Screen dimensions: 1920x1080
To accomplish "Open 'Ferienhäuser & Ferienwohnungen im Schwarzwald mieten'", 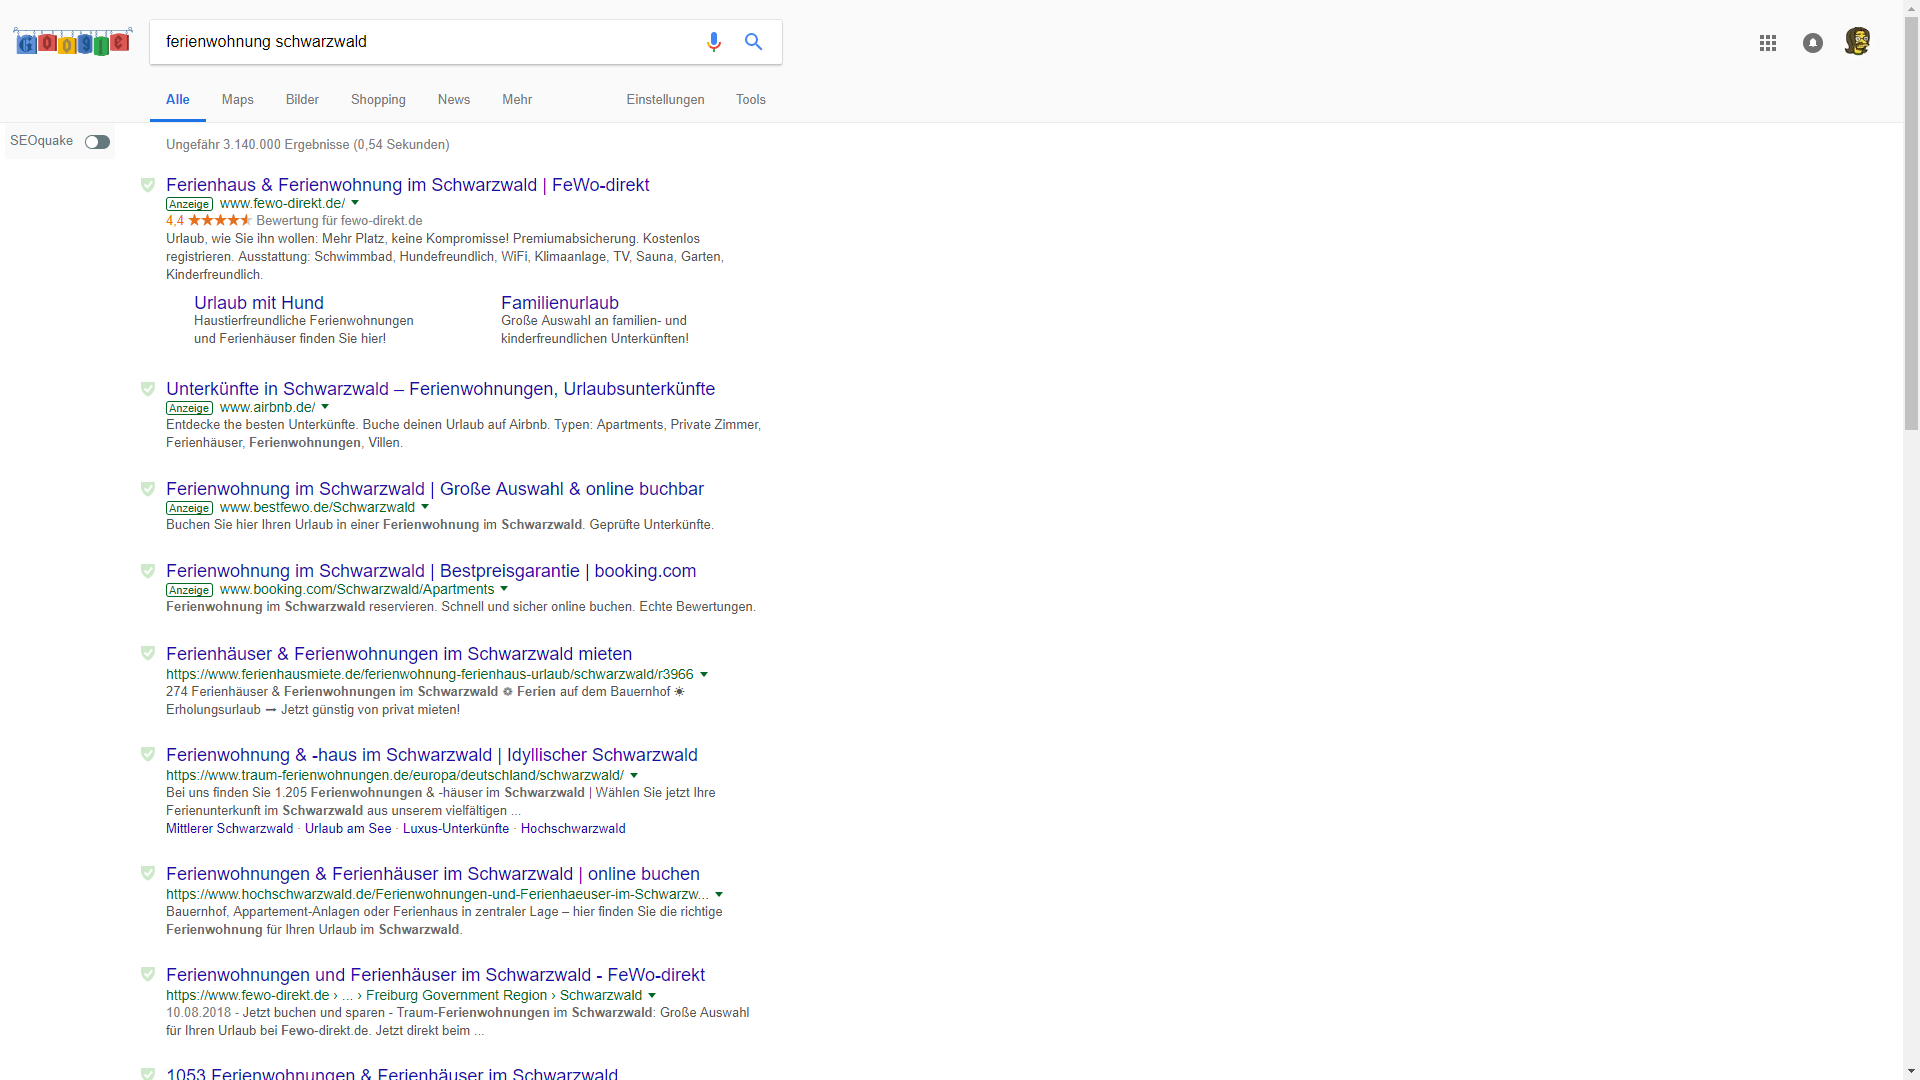I will 399,654.
